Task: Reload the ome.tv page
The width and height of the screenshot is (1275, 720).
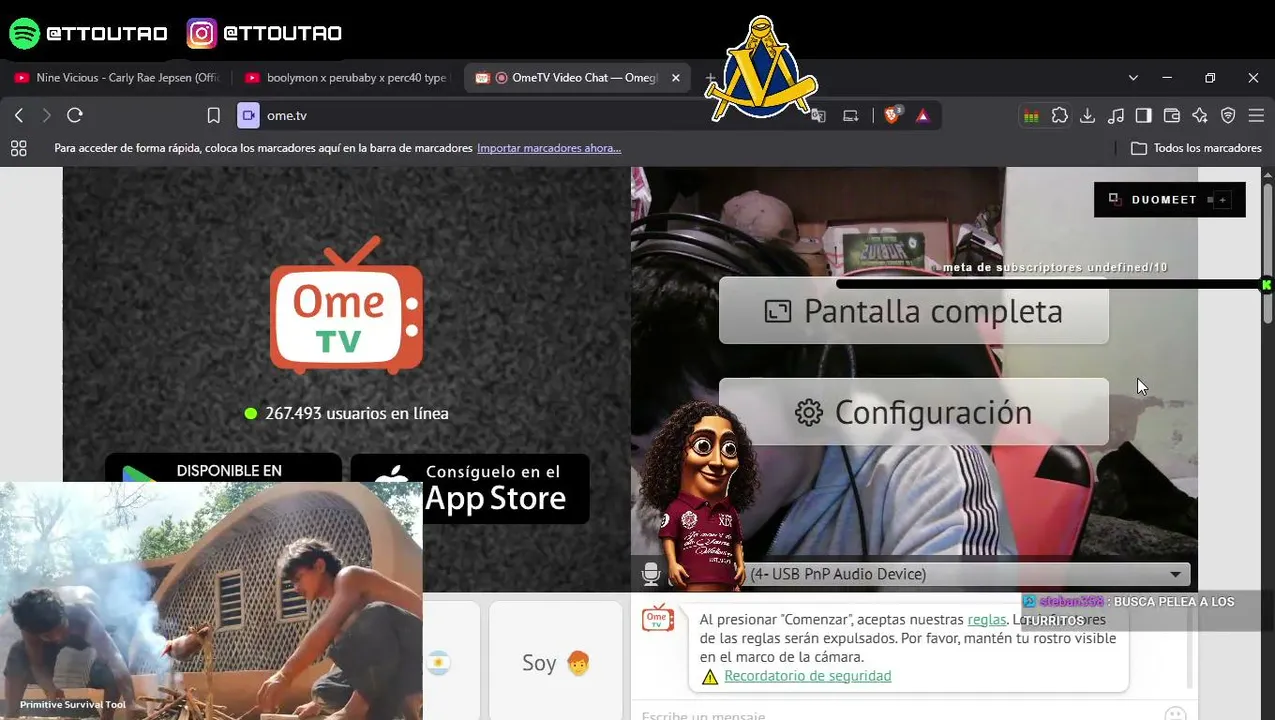Action: (x=75, y=116)
